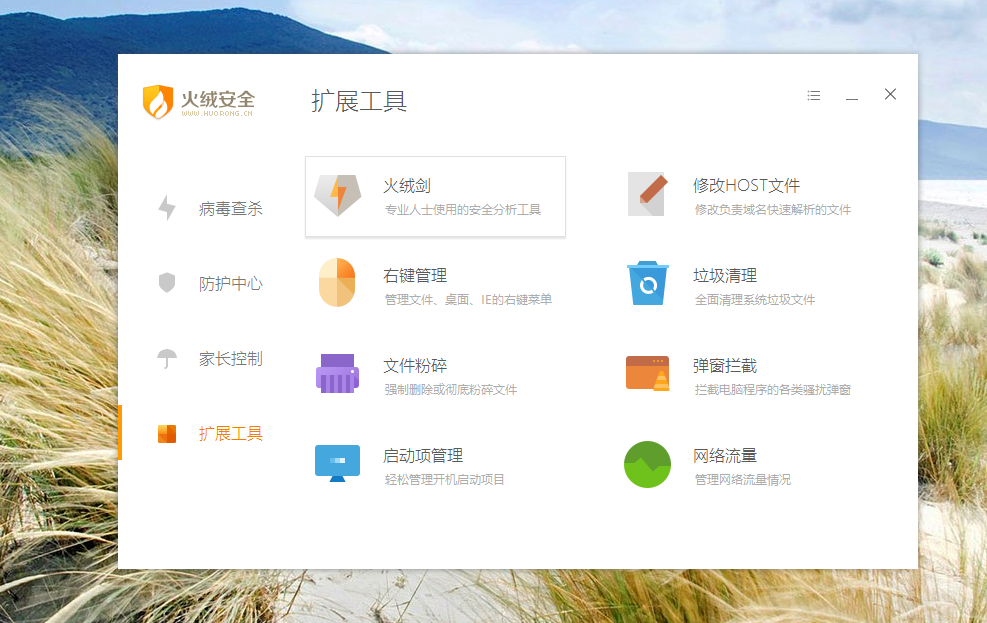987x623 pixels.
Task: Click the 文件粉碎 shredder icon
Action: (x=337, y=373)
